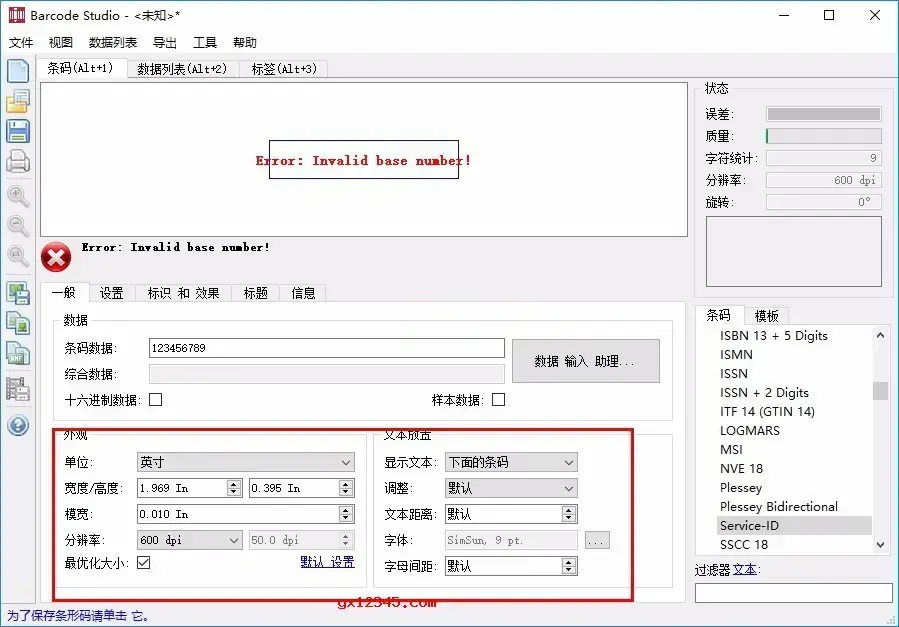The image size is (899, 627).
Task: Click the 文本 link next to 过滤器
Action: point(745,569)
